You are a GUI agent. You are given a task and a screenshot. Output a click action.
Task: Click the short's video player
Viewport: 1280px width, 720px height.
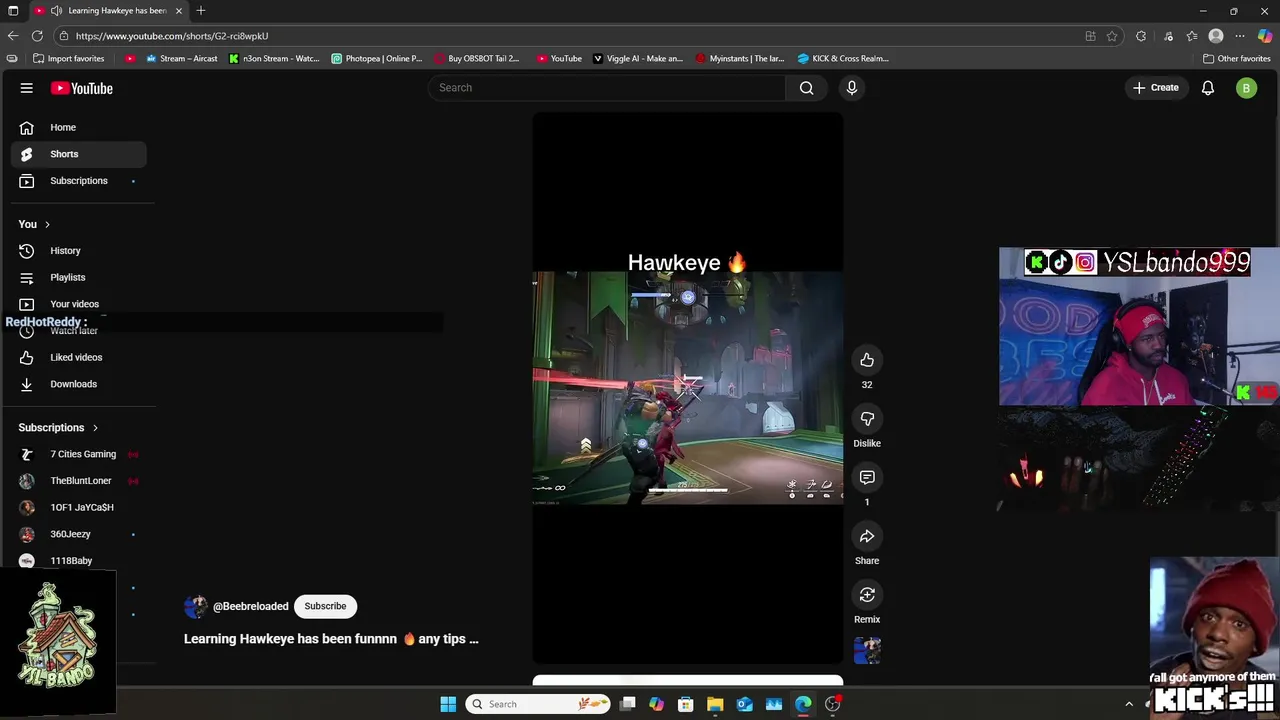[x=688, y=388]
